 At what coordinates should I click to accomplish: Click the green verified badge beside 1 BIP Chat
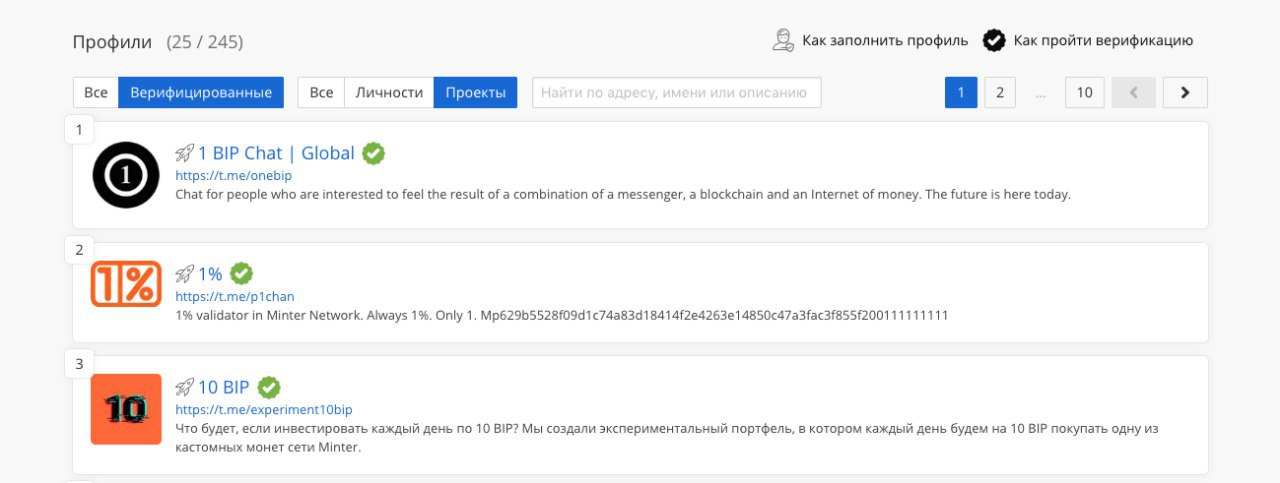coord(374,153)
